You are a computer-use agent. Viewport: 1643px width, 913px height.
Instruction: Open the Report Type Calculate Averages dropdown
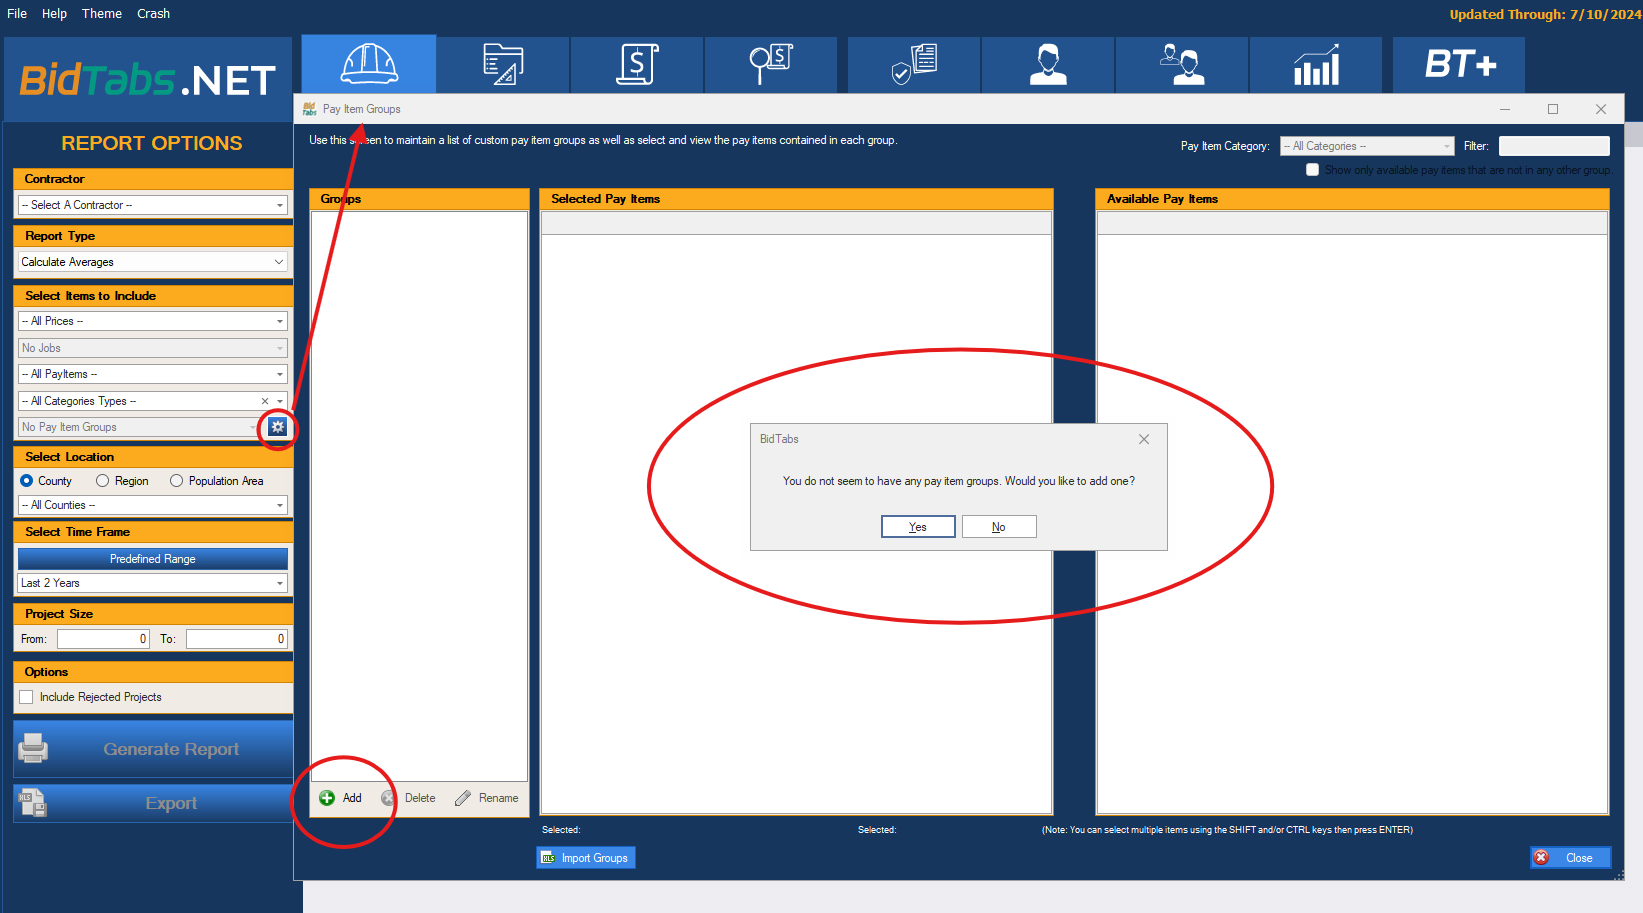pyautogui.click(x=153, y=262)
